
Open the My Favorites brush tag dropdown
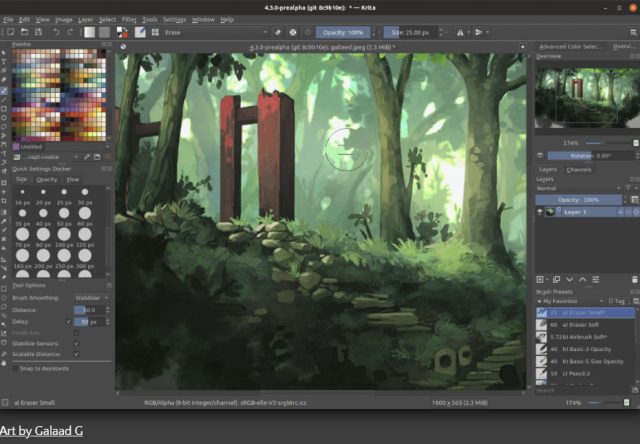pos(571,301)
